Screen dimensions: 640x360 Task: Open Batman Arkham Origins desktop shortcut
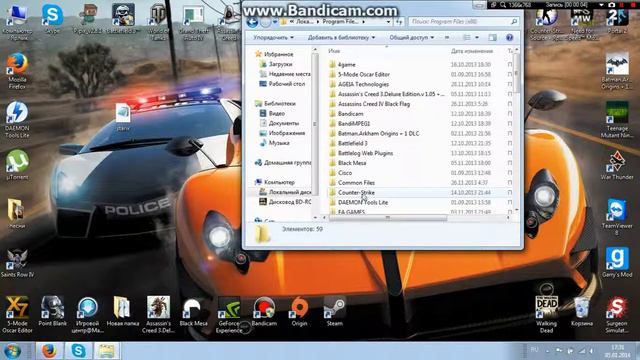617,71
